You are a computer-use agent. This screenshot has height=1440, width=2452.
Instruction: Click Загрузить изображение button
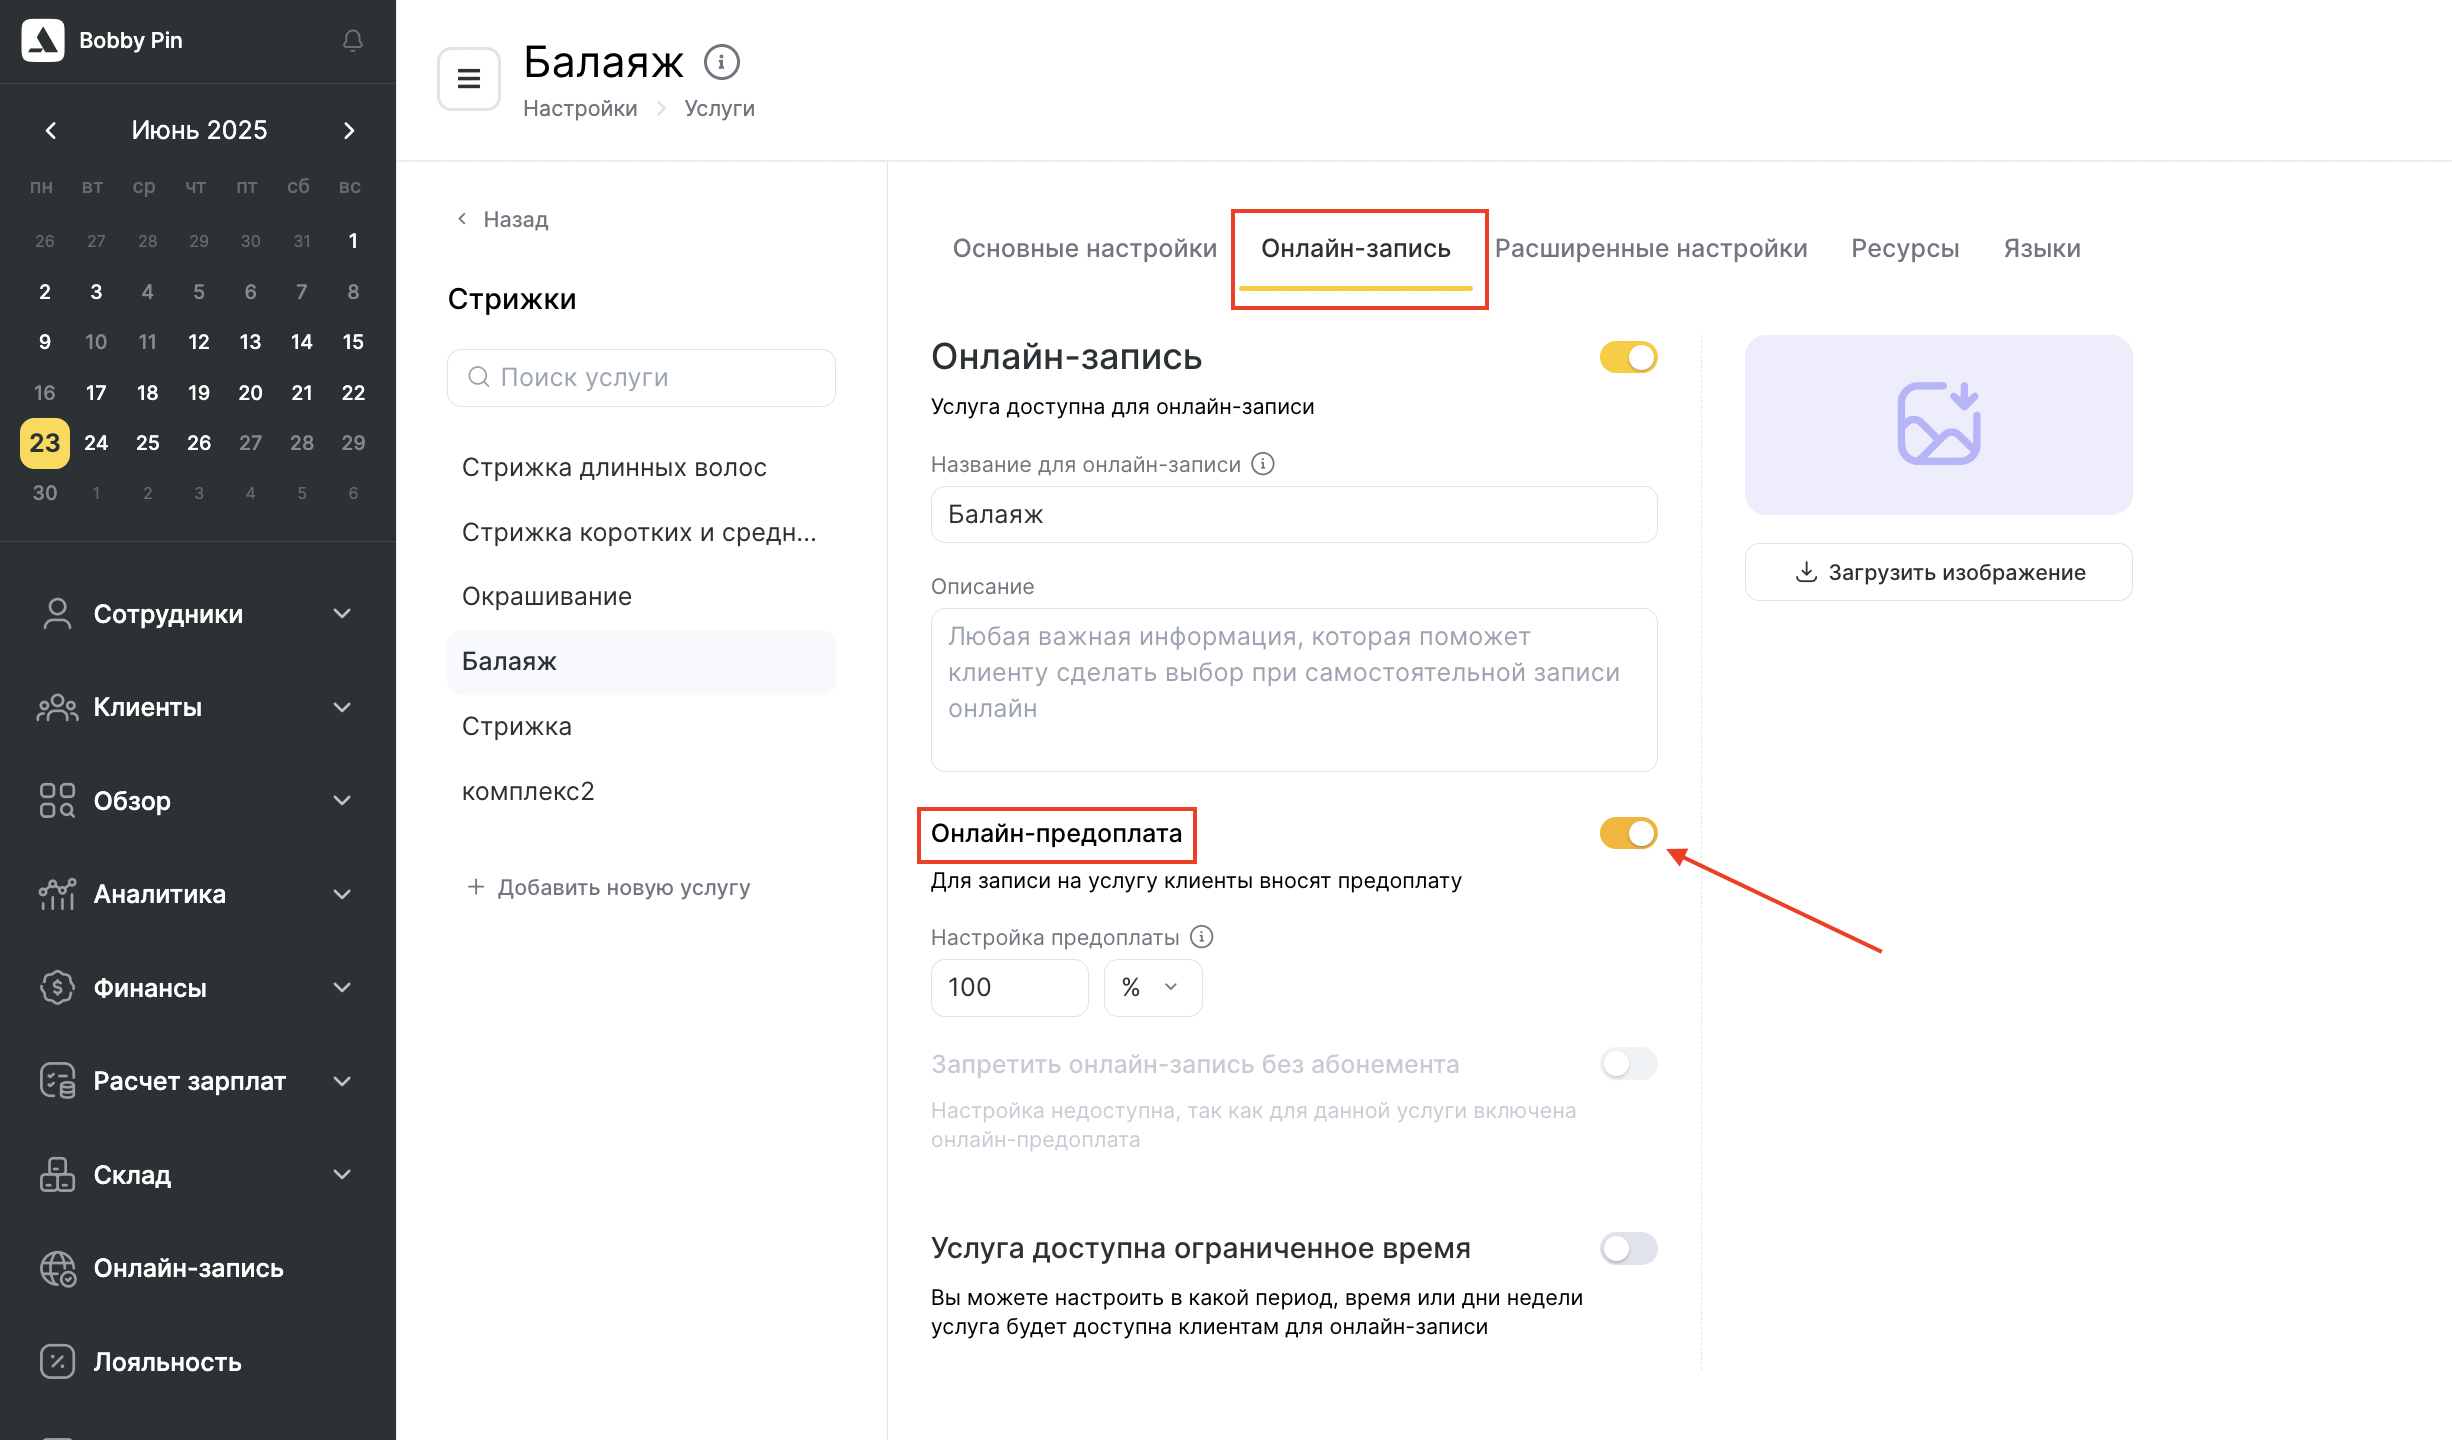(1938, 572)
